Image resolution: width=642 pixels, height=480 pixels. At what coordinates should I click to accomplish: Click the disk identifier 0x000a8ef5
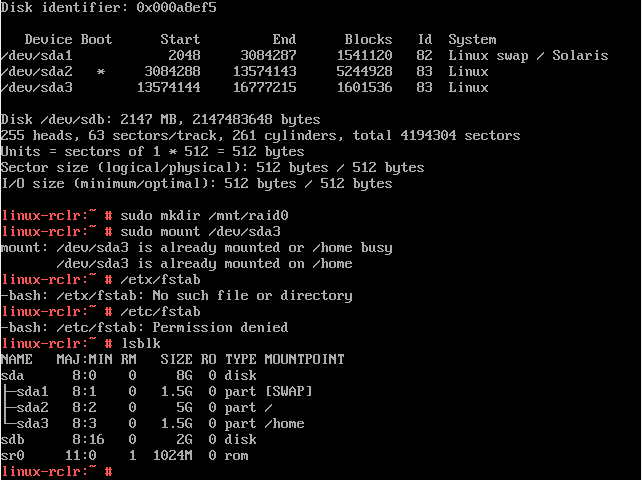(x=176, y=8)
